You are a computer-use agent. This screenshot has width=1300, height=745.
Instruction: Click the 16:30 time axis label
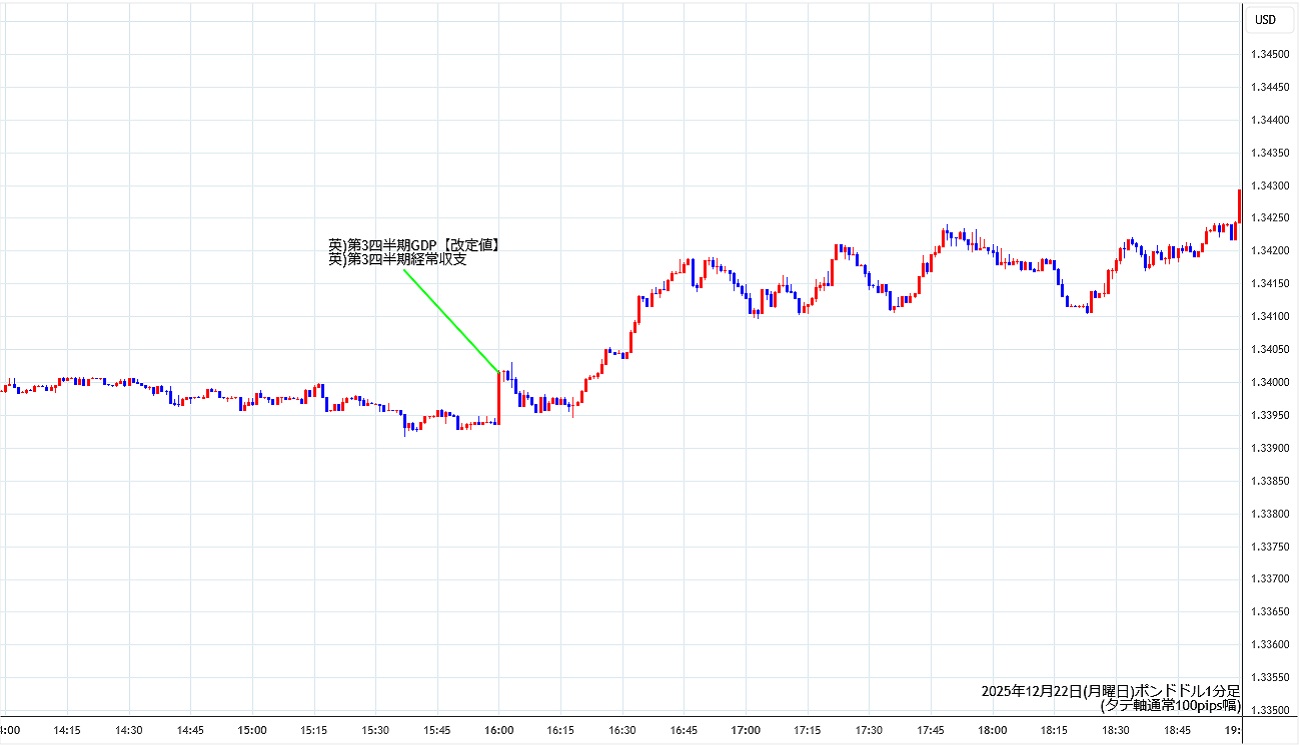622,730
